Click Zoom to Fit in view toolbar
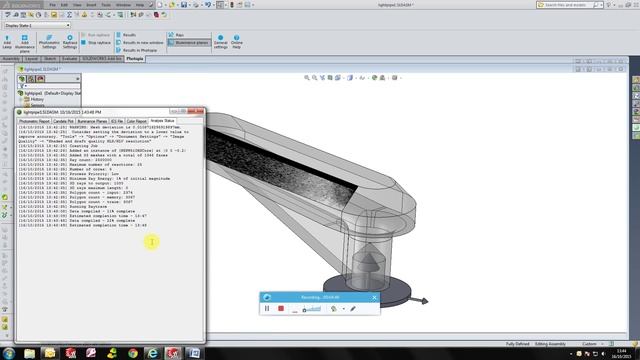The image size is (640, 360). click(307, 78)
